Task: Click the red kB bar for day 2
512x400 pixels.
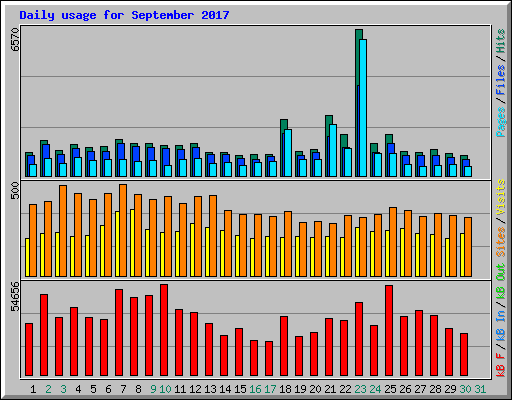Action: 44,335
